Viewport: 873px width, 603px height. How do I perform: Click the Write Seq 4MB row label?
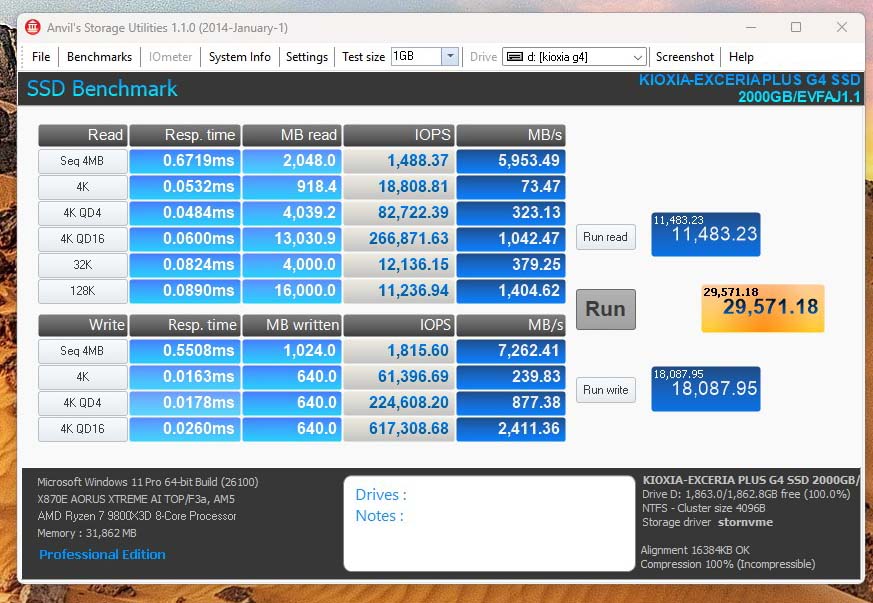(x=82, y=351)
